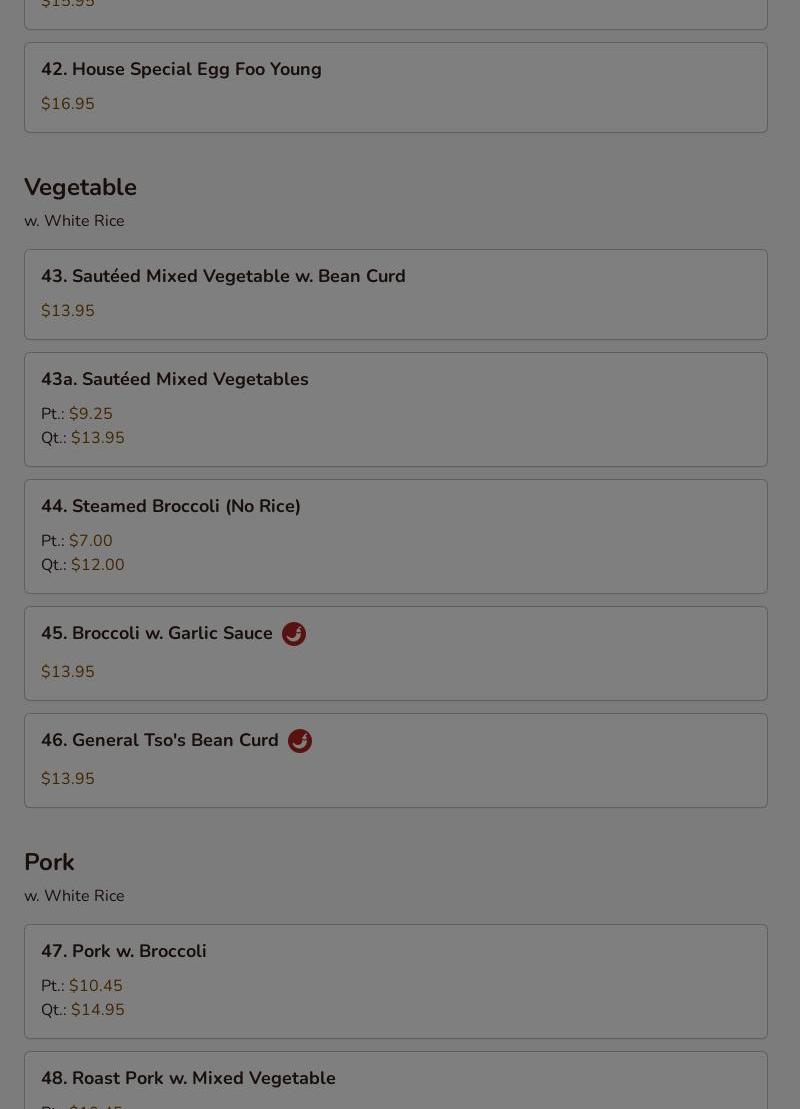This screenshot has height=1109, width=800.
Task: Click $10.45 pint price for Pork w. Broccoli
Action: pos(96,986)
